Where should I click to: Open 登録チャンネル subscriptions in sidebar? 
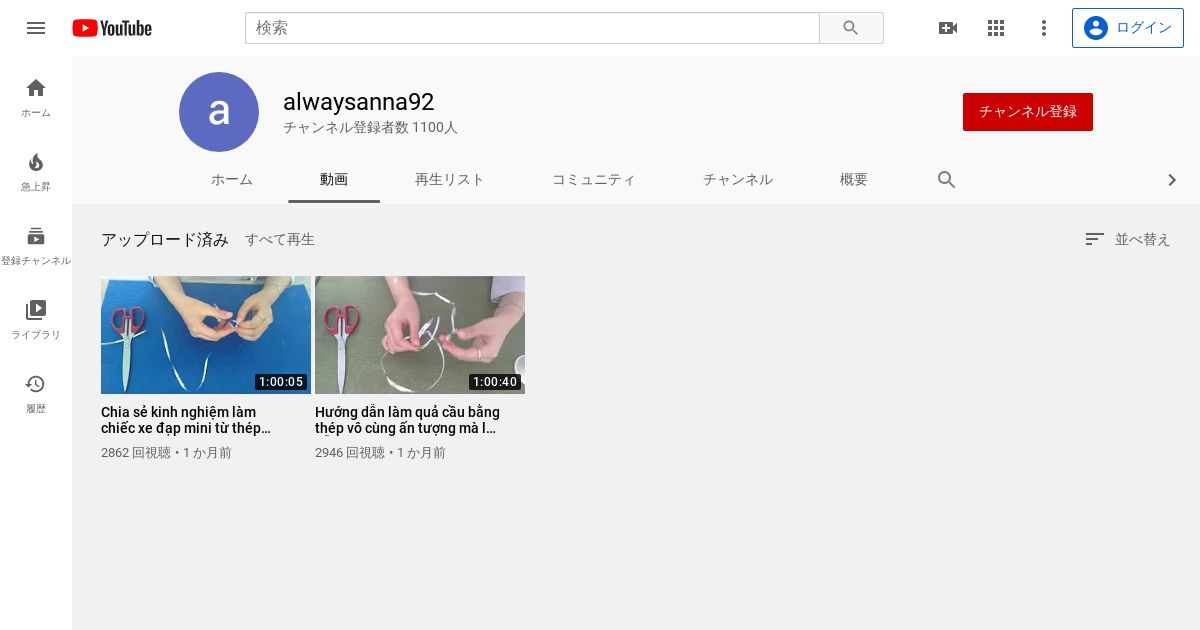coord(36,246)
